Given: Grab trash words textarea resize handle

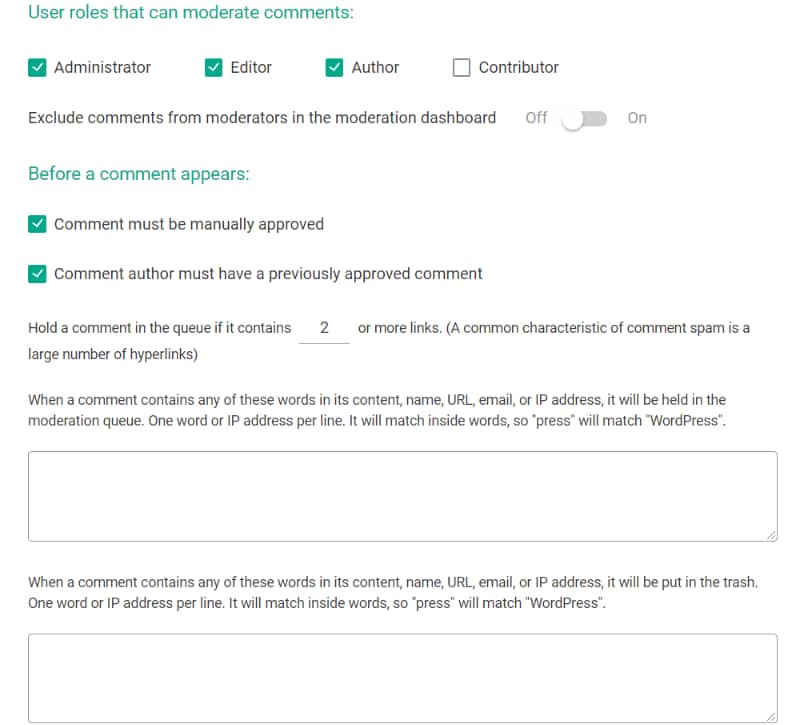Looking at the screenshot, I should coord(771,717).
